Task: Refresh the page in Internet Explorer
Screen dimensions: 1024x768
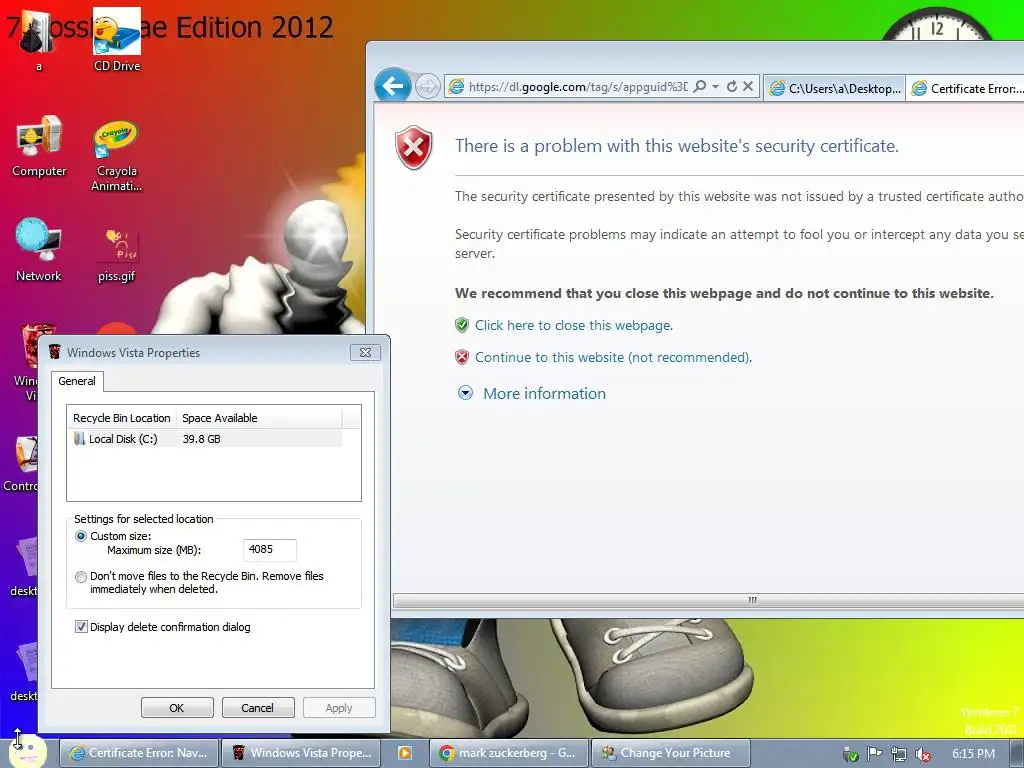Action: [732, 86]
